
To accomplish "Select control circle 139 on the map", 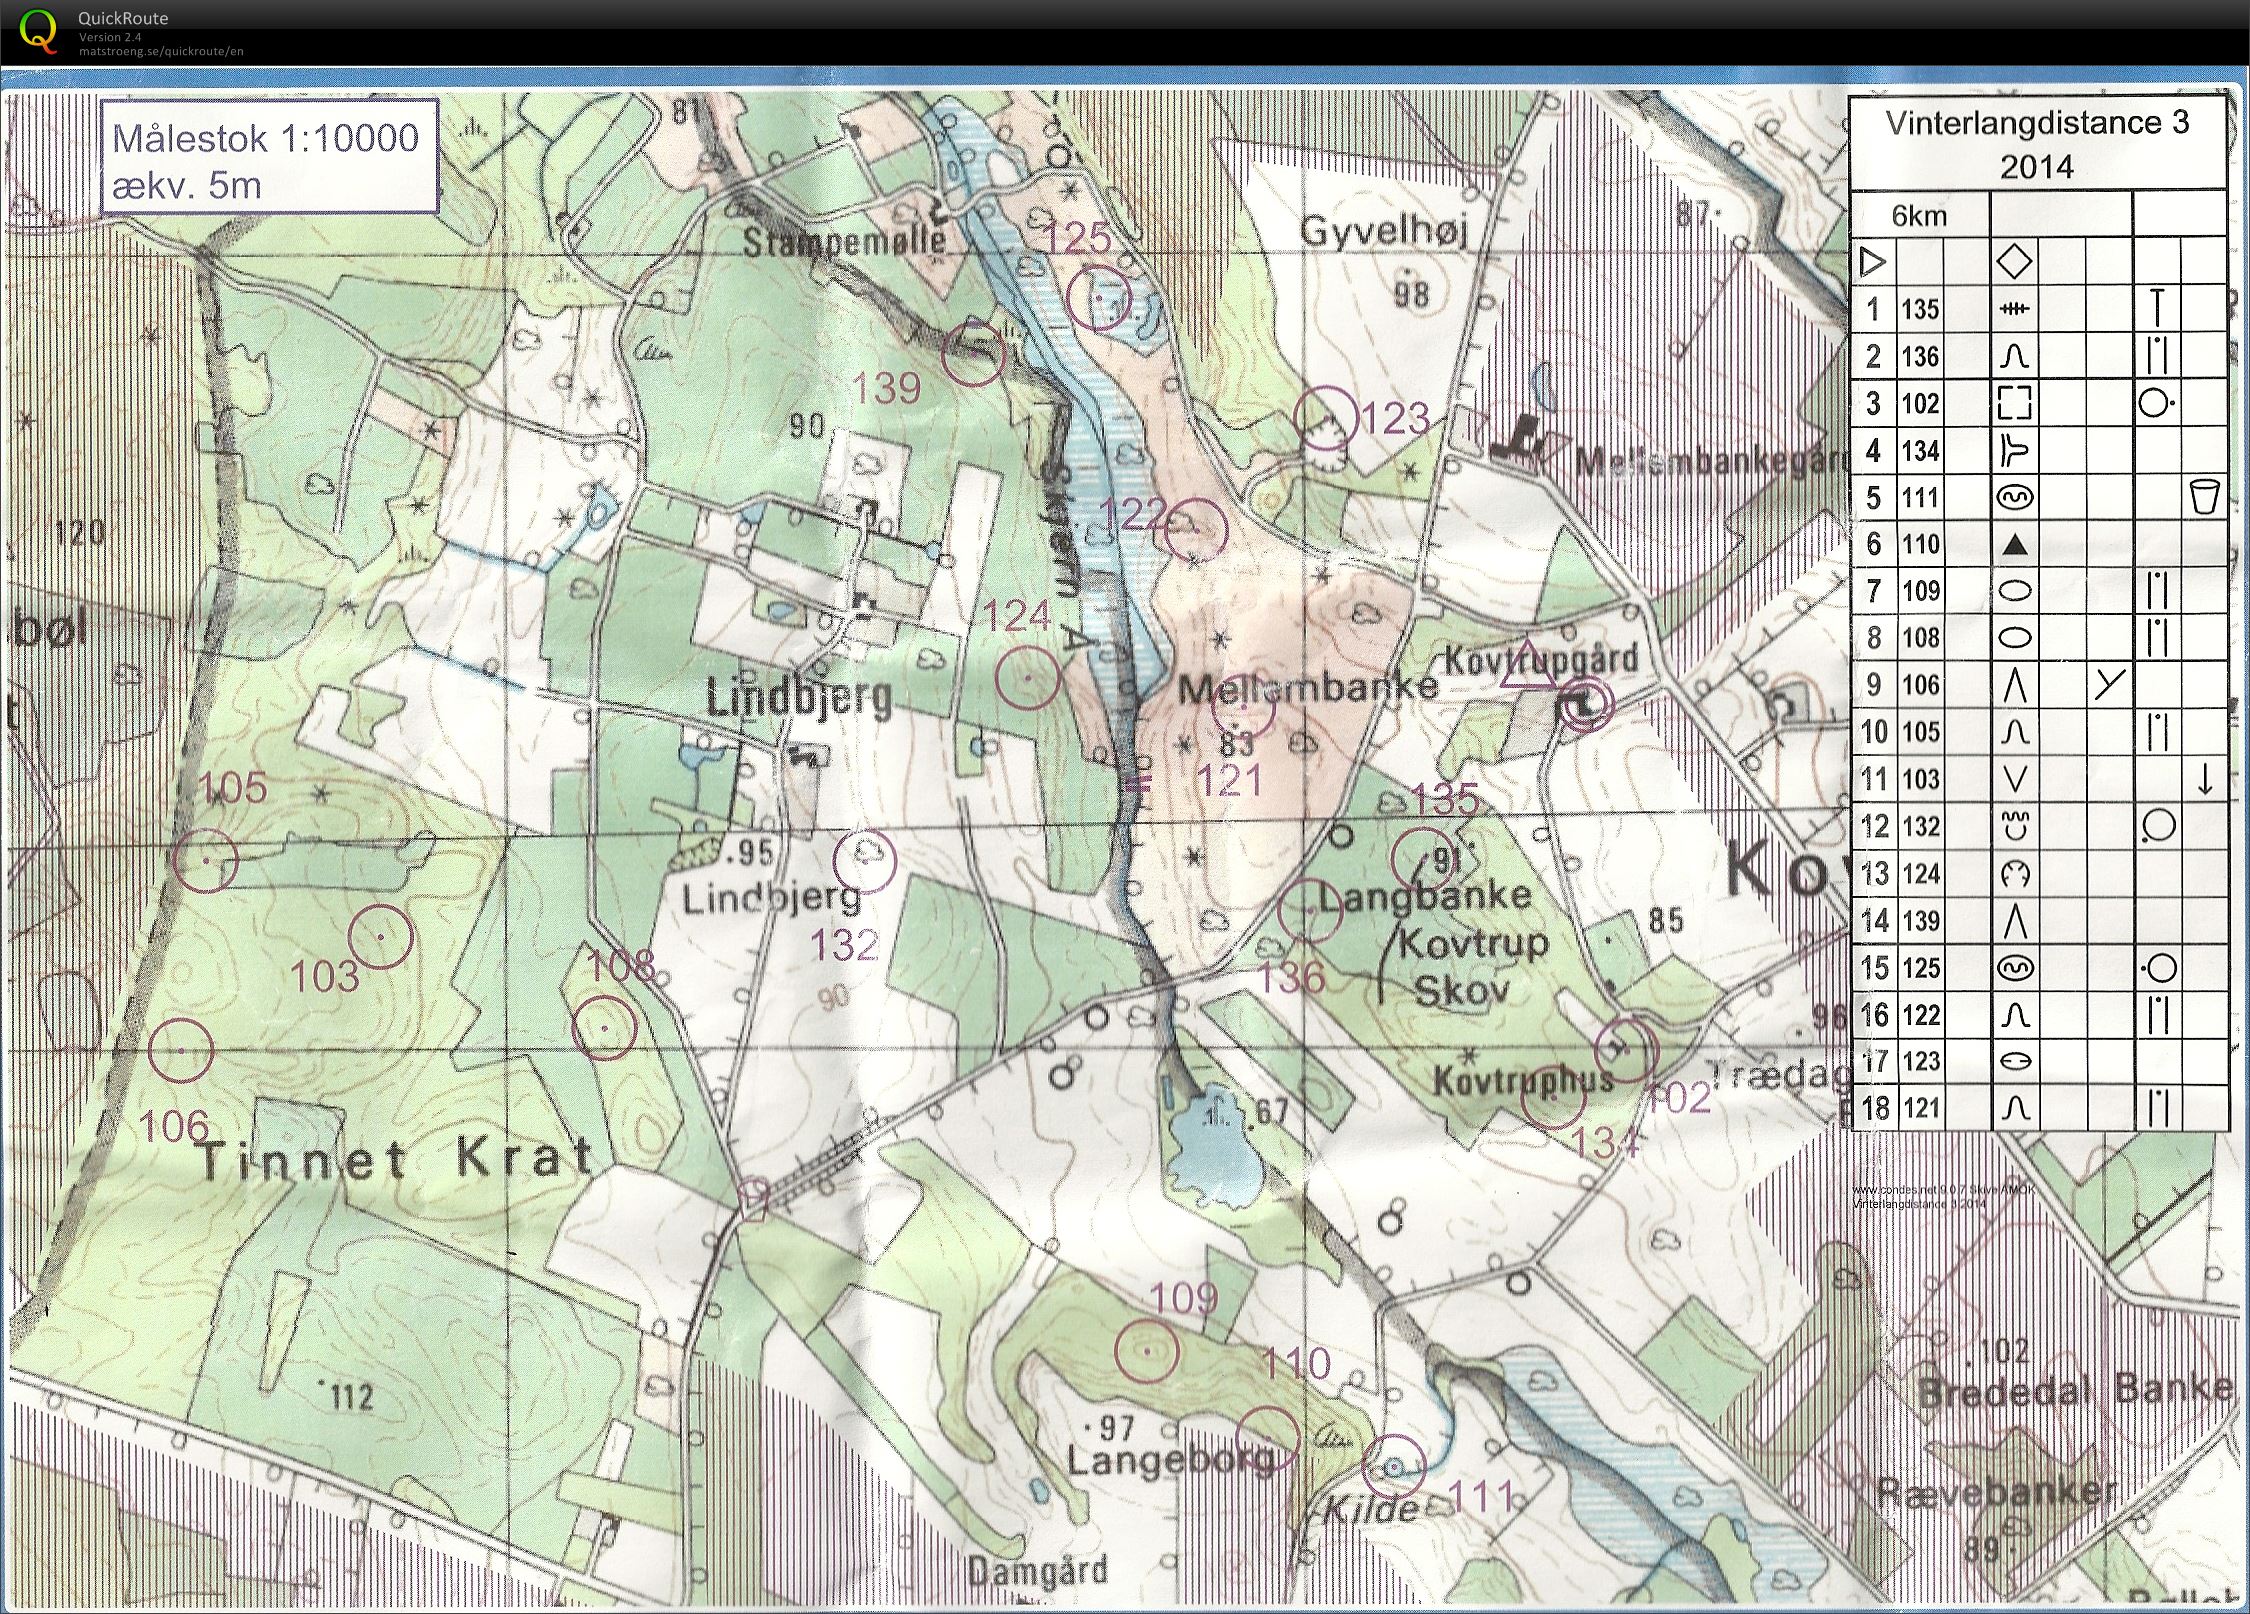I will pos(972,353).
